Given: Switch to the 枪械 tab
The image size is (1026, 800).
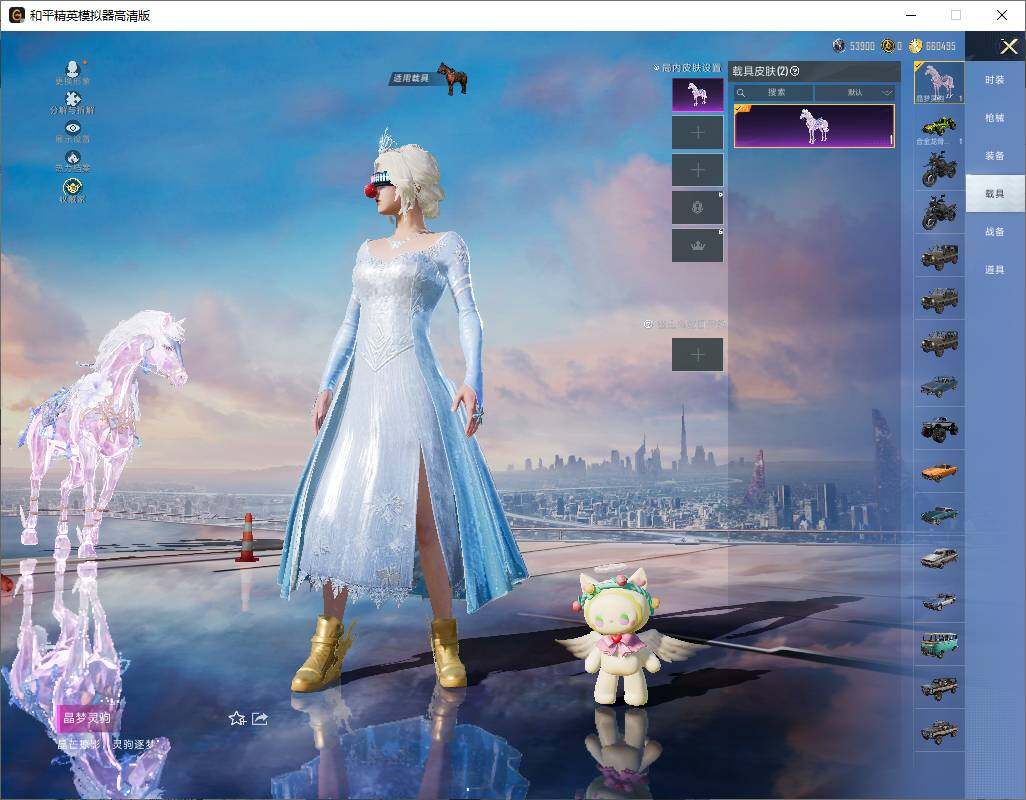Looking at the screenshot, I should click(995, 118).
